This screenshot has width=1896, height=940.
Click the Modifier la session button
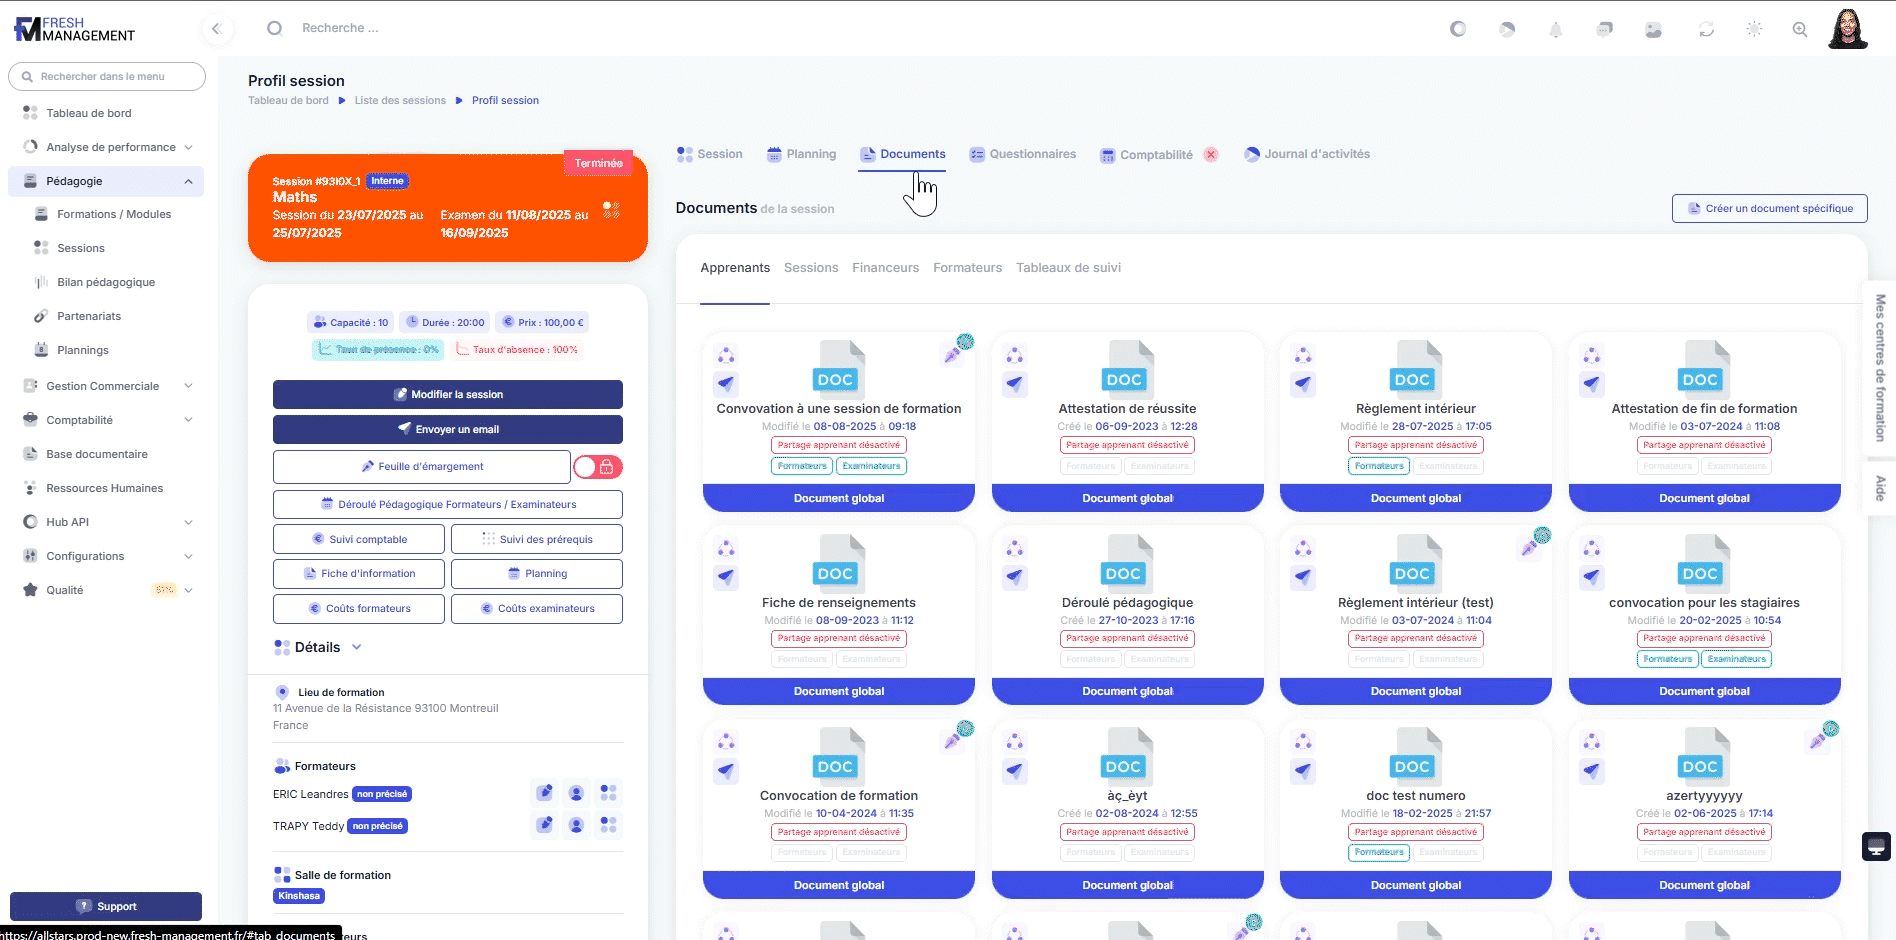pos(448,394)
